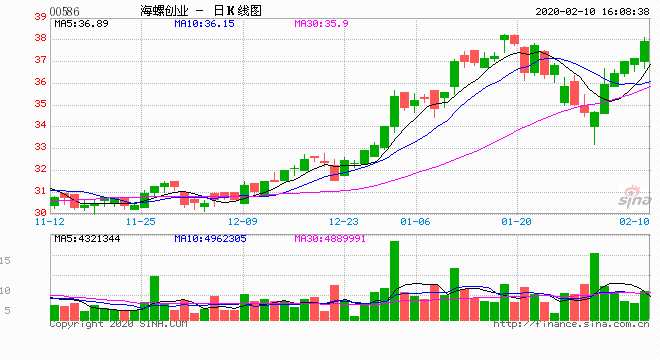Click the 11-25 date axis label
The height and width of the screenshot is (360, 660).
point(141,221)
